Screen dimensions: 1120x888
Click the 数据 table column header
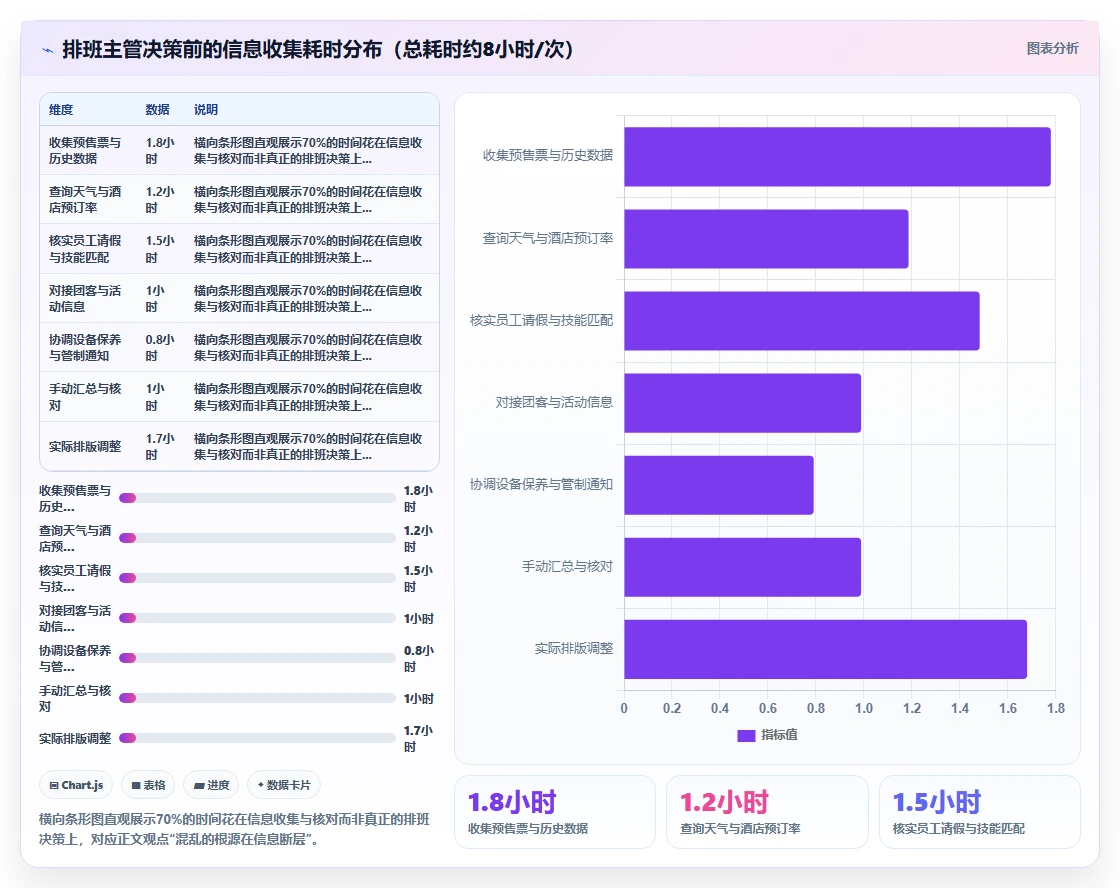point(157,109)
